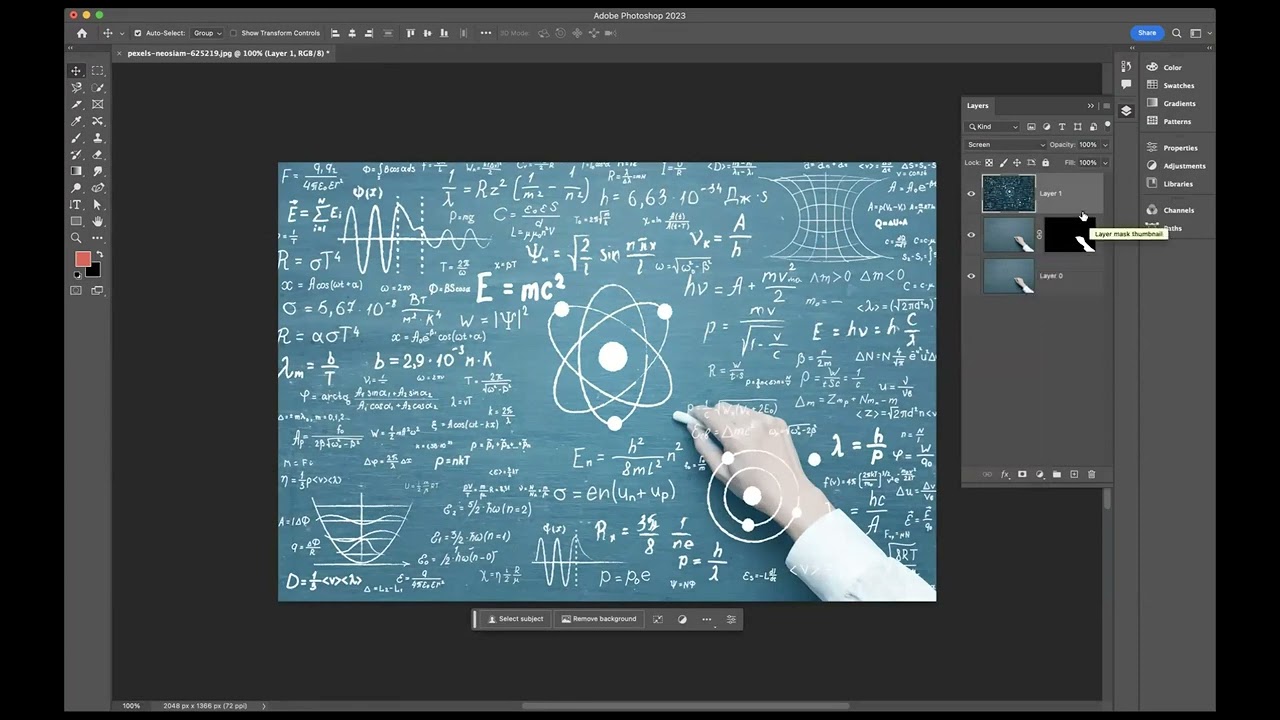Click Create new group folder icon
This screenshot has width=1280, height=720.
point(1057,474)
